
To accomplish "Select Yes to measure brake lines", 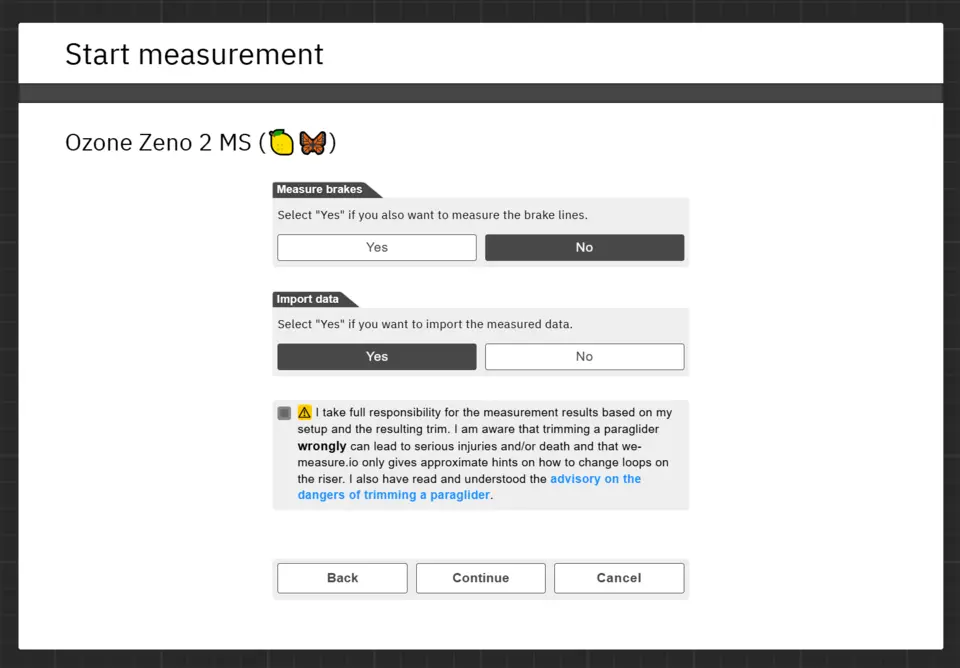I will click(x=377, y=247).
